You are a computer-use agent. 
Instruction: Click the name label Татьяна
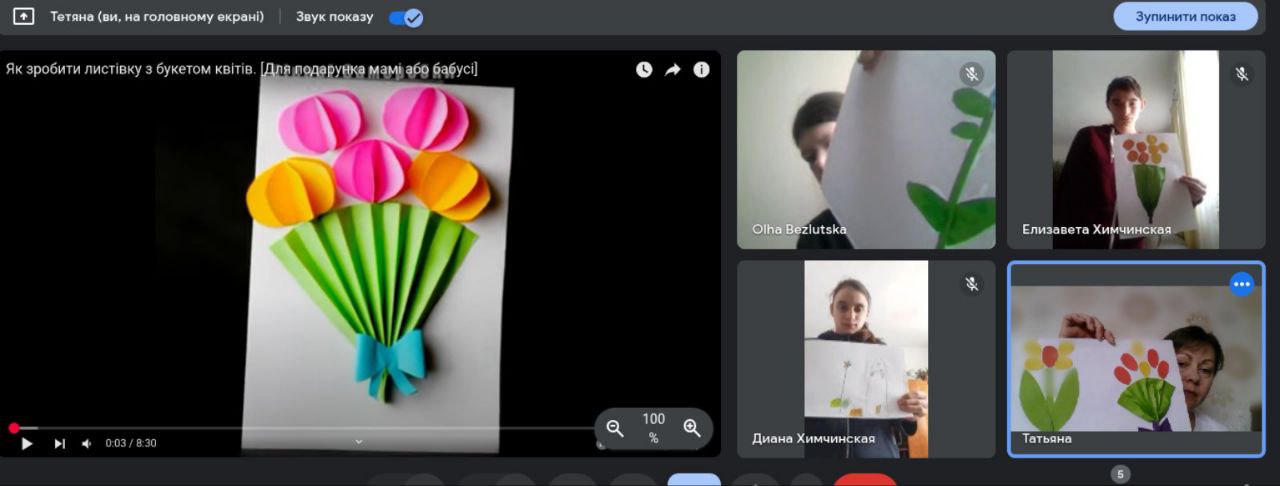coord(1046,438)
